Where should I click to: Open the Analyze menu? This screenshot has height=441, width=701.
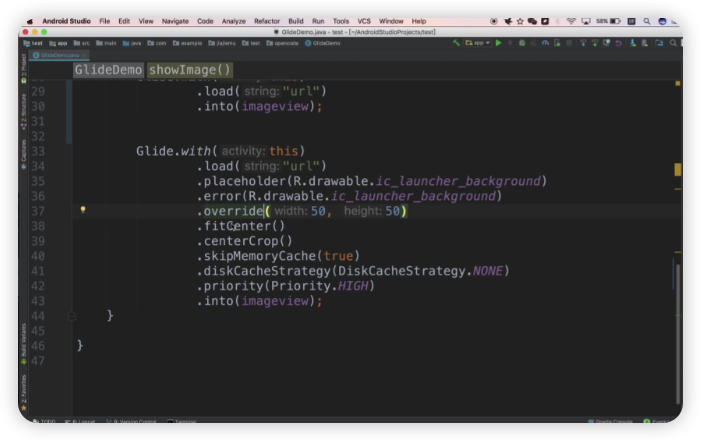point(233,21)
